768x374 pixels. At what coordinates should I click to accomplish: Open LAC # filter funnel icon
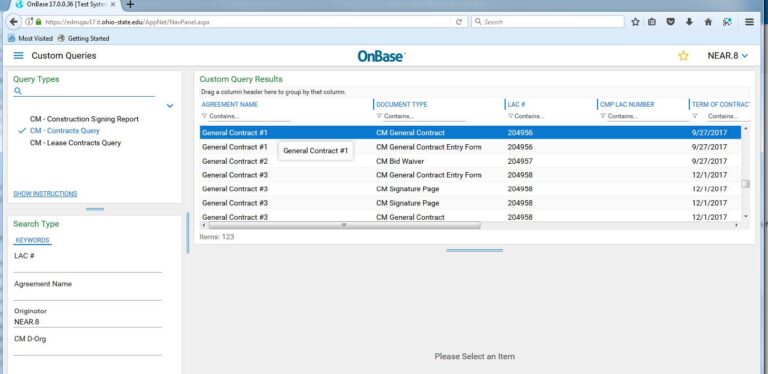[x=510, y=116]
